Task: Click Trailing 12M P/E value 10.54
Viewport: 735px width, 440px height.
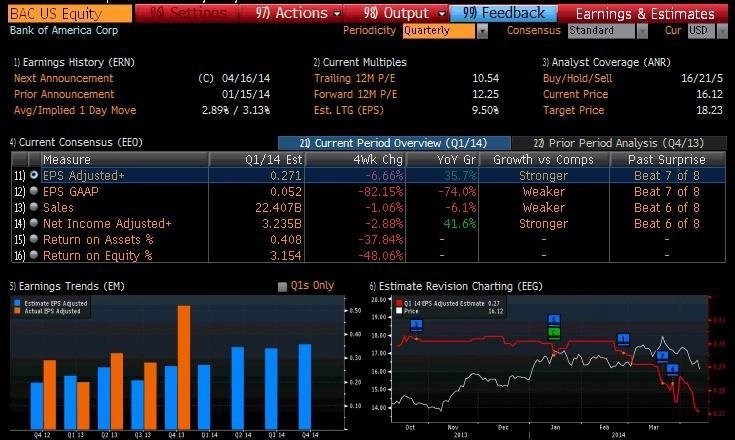Action: pyautogui.click(x=486, y=78)
